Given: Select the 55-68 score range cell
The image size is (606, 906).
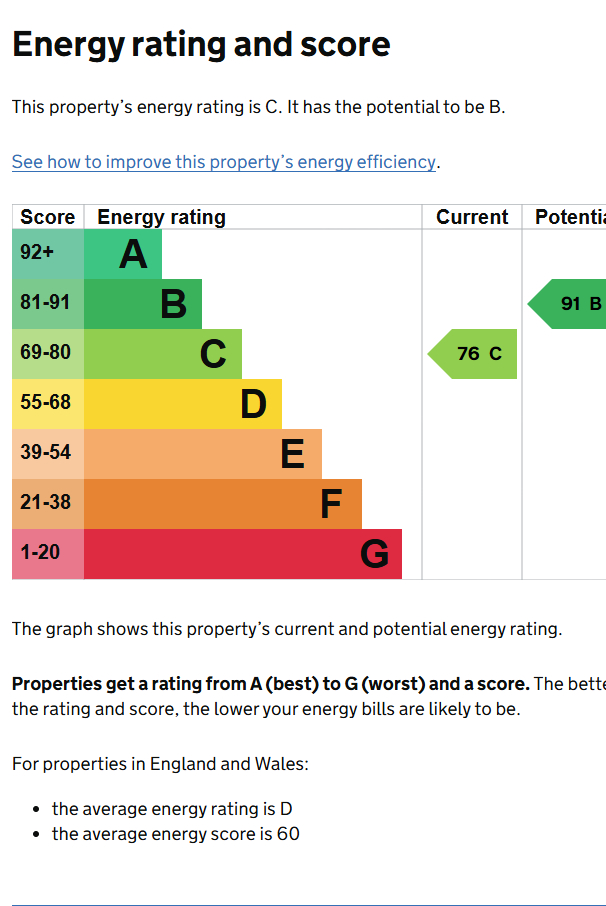Looking at the screenshot, I should tap(48, 404).
